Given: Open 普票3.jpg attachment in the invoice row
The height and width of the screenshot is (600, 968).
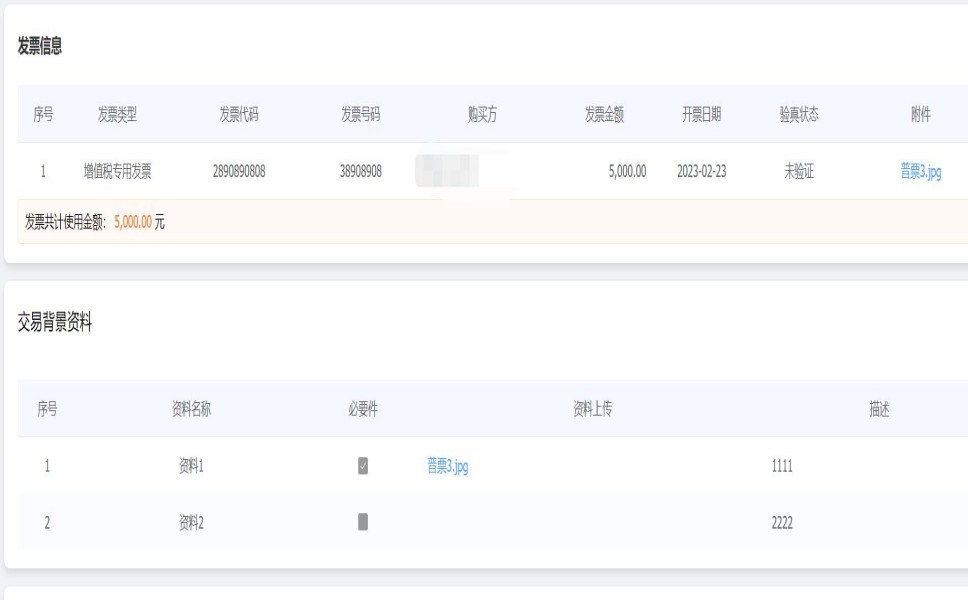Looking at the screenshot, I should pyautogui.click(x=920, y=171).
